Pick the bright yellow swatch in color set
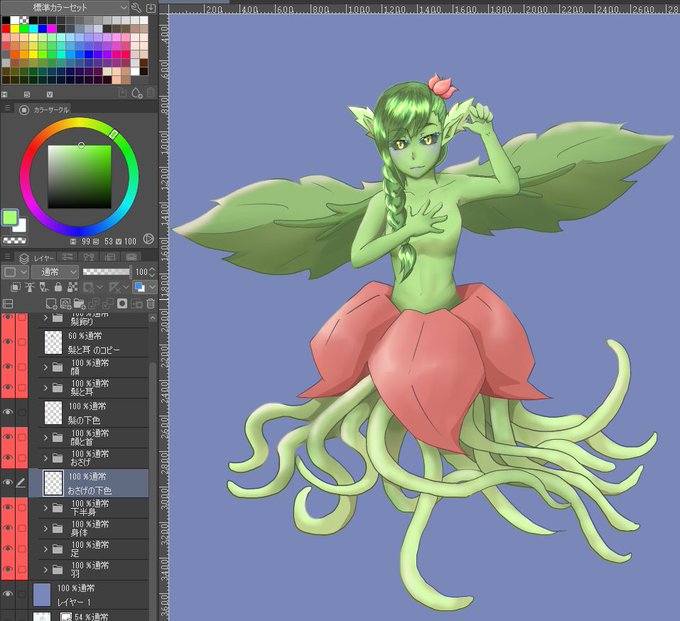 click(15, 29)
